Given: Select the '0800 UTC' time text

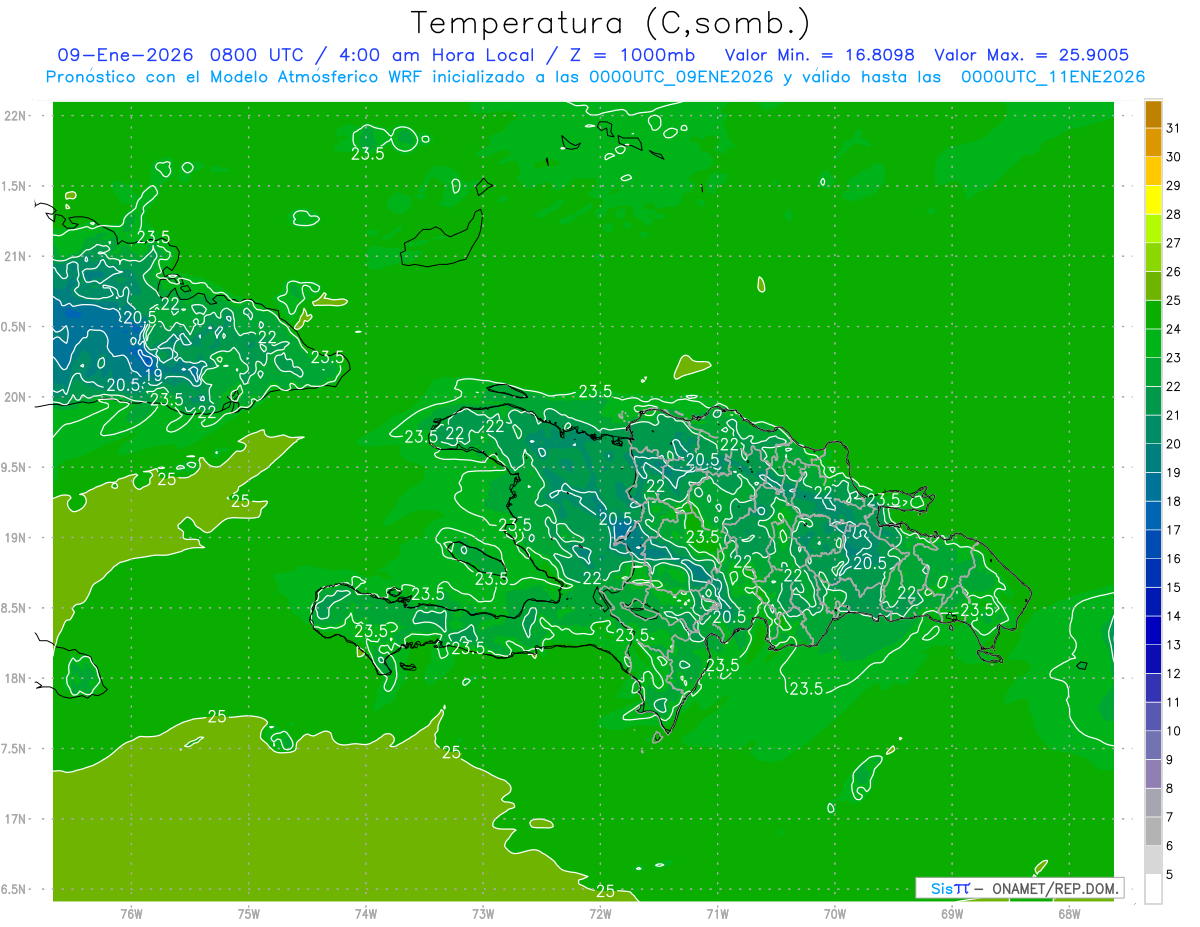Looking at the screenshot, I should pyautogui.click(x=258, y=54).
